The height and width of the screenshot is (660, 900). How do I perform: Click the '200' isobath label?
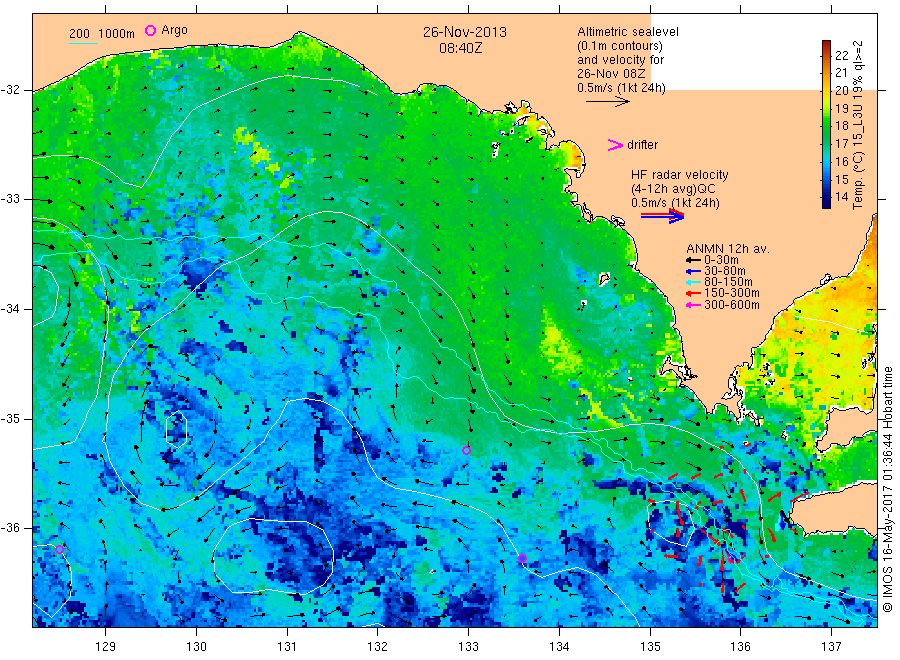point(79,34)
